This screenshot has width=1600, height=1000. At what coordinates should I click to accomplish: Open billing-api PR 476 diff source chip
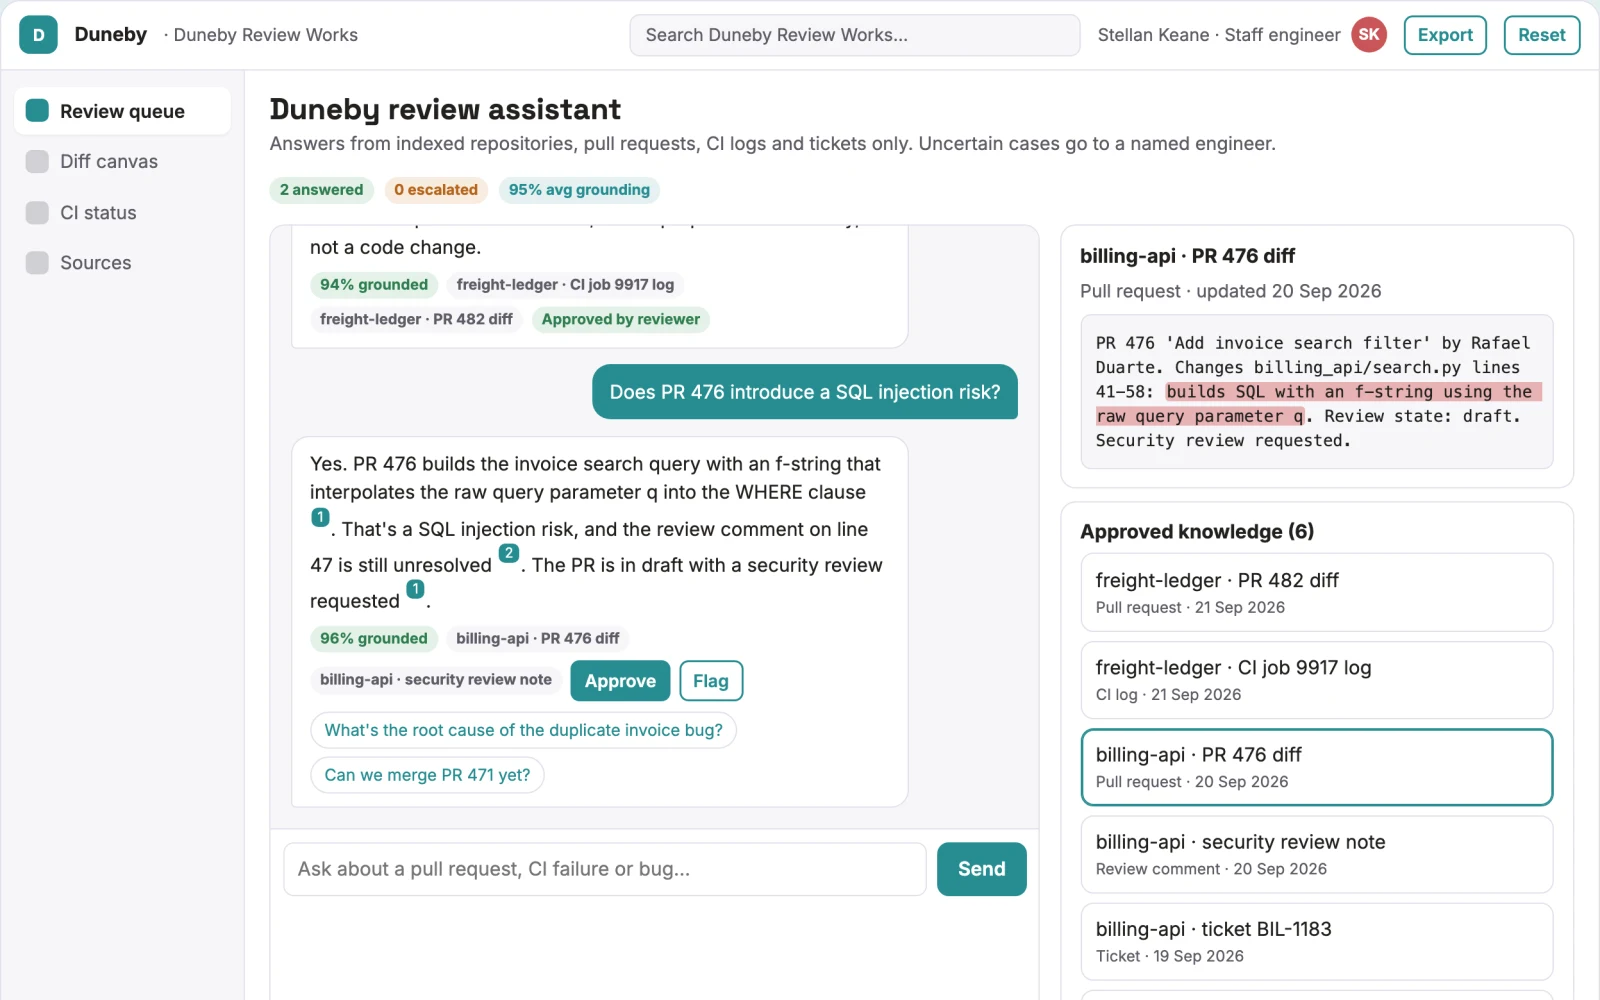pos(537,638)
